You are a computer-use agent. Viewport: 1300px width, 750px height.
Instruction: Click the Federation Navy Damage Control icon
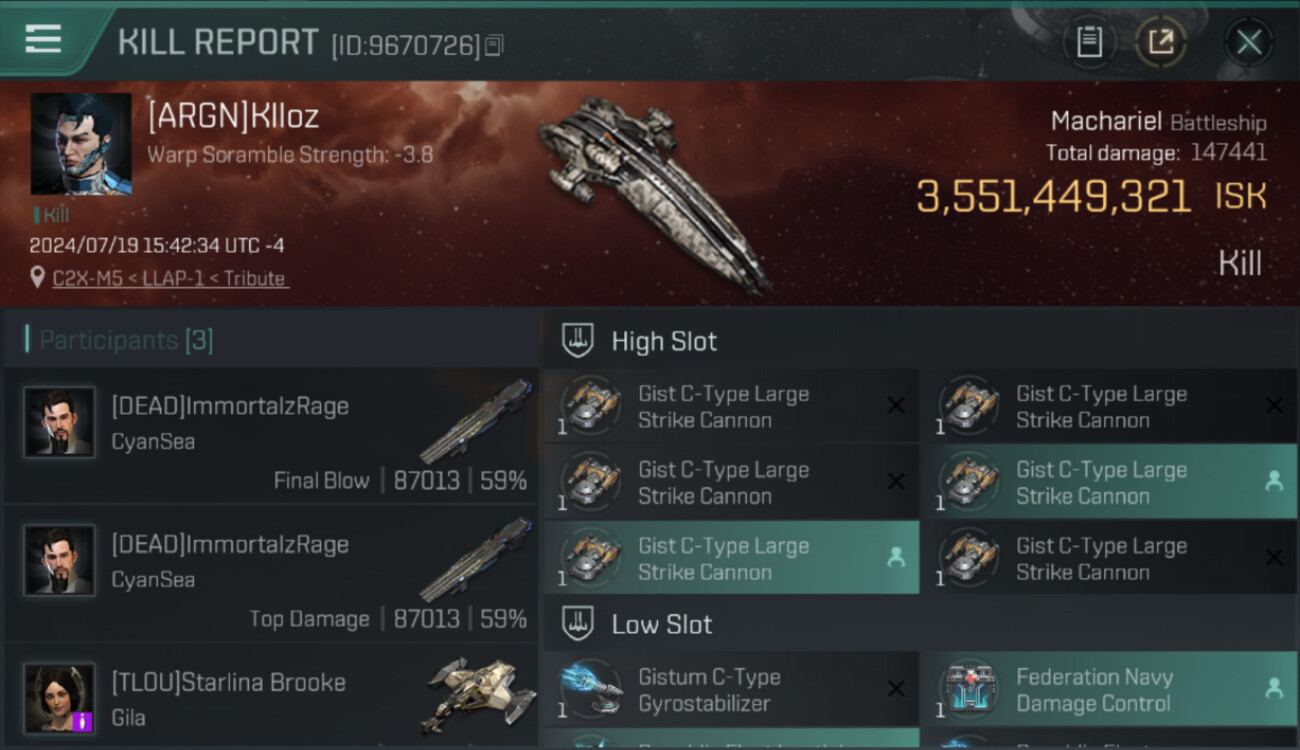click(968, 690)
